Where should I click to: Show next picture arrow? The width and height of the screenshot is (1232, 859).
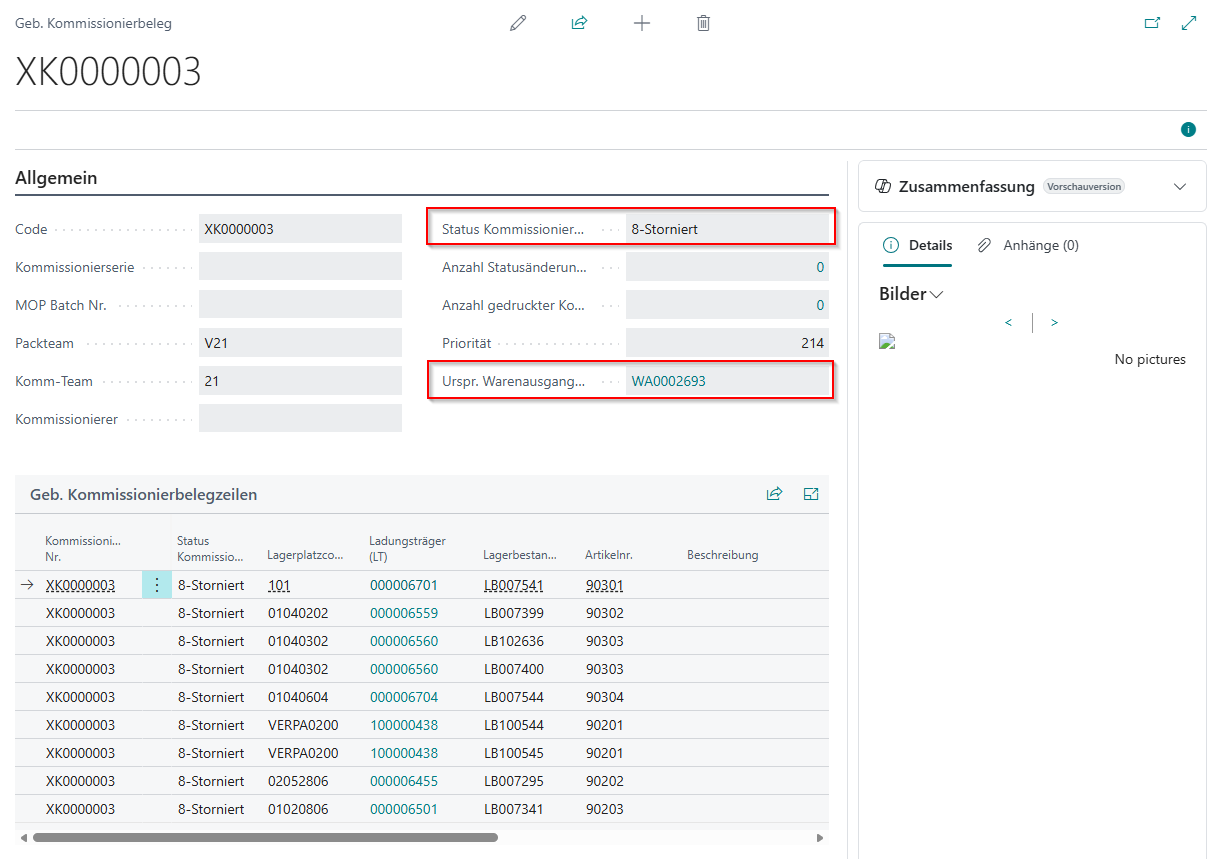(x=1054, y=322)
